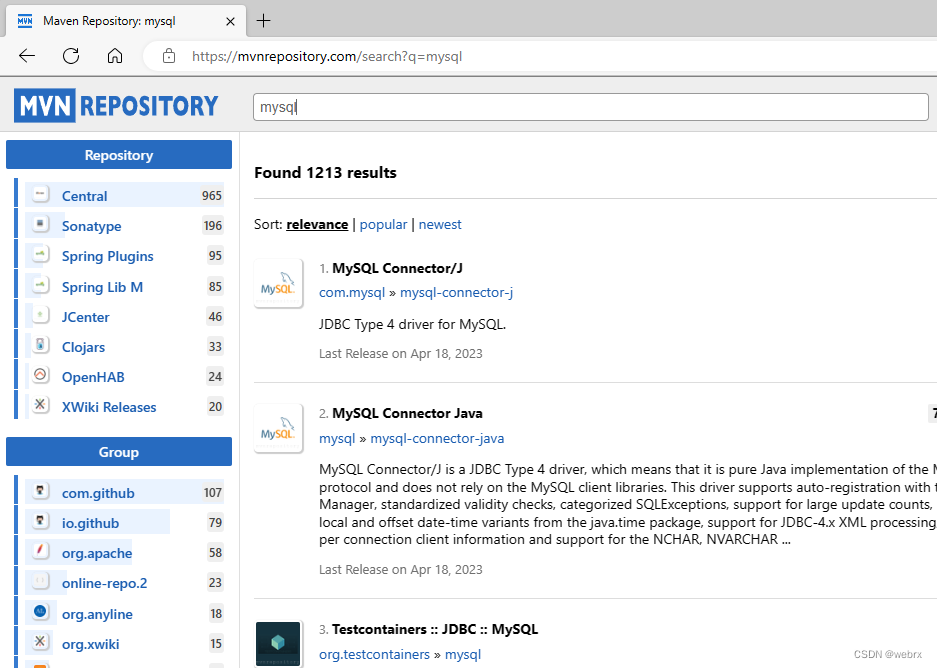
Task: Click the Group panel header
Action: click(x=119, y=452)
